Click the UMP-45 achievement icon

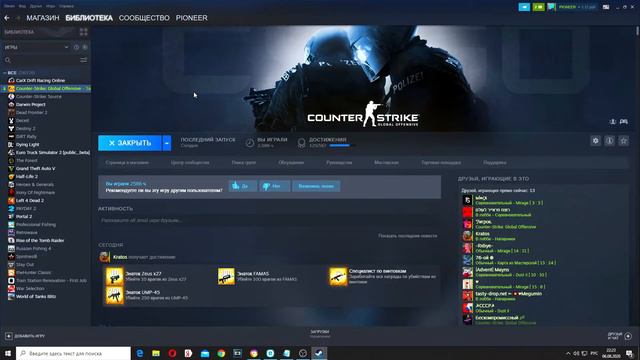pyautogui.click(x=115, y=295)
